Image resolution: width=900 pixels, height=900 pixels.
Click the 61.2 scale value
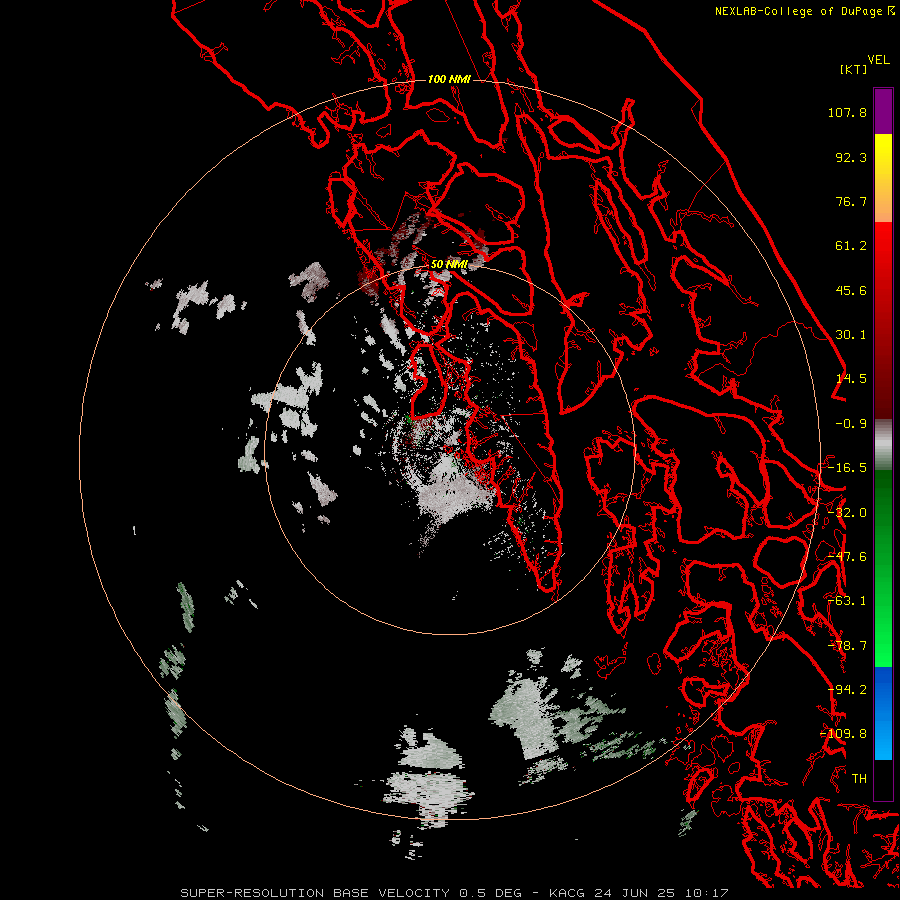point(851,246)
